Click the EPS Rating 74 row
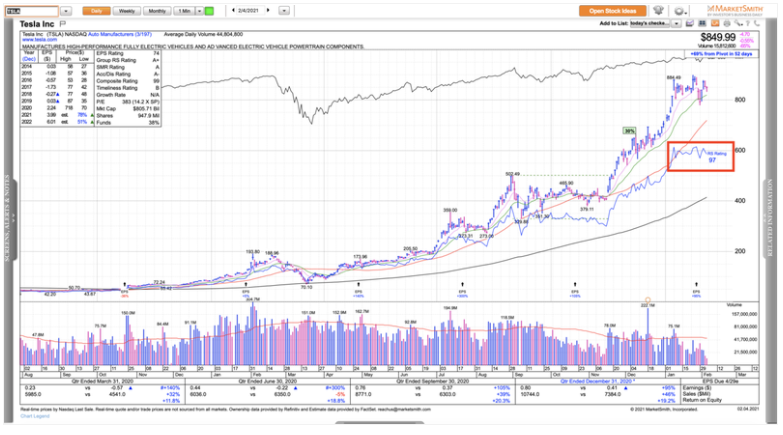This screenshot has height=435, width=783. tap(128, 53)
